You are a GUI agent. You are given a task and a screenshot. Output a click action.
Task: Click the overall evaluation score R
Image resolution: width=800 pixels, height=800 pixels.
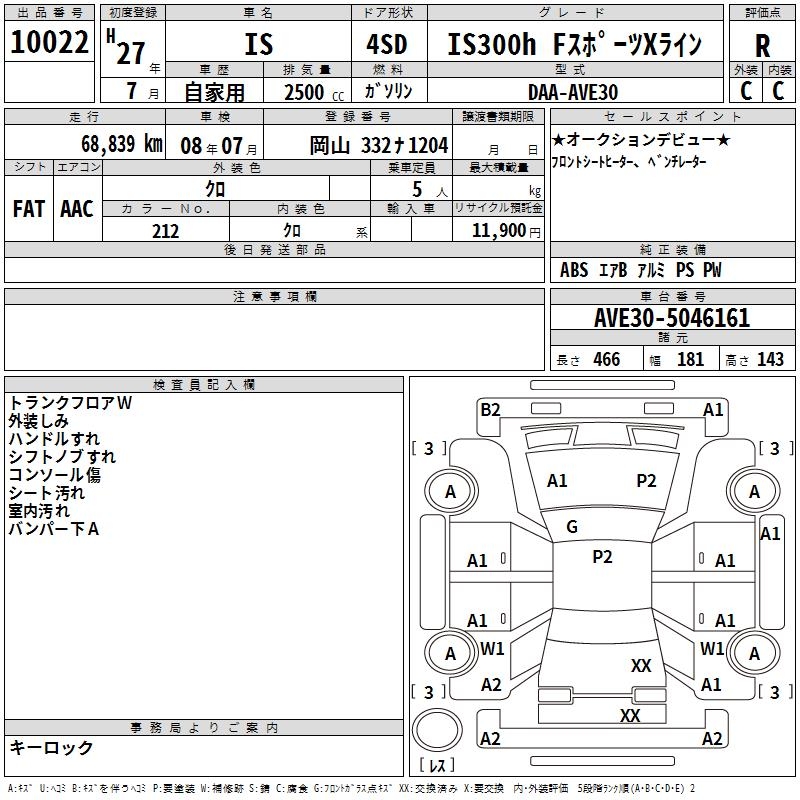tap(762, 46)
